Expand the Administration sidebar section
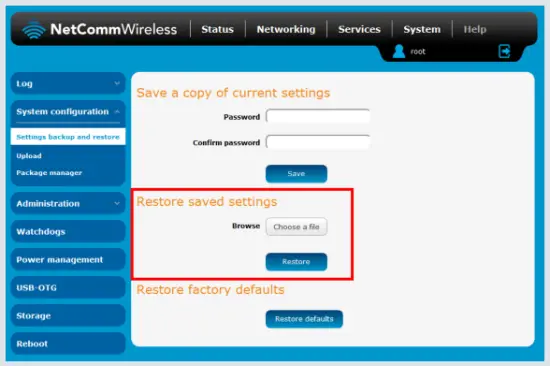The width and height of the screenshot is (550, 366). (68, 204)
